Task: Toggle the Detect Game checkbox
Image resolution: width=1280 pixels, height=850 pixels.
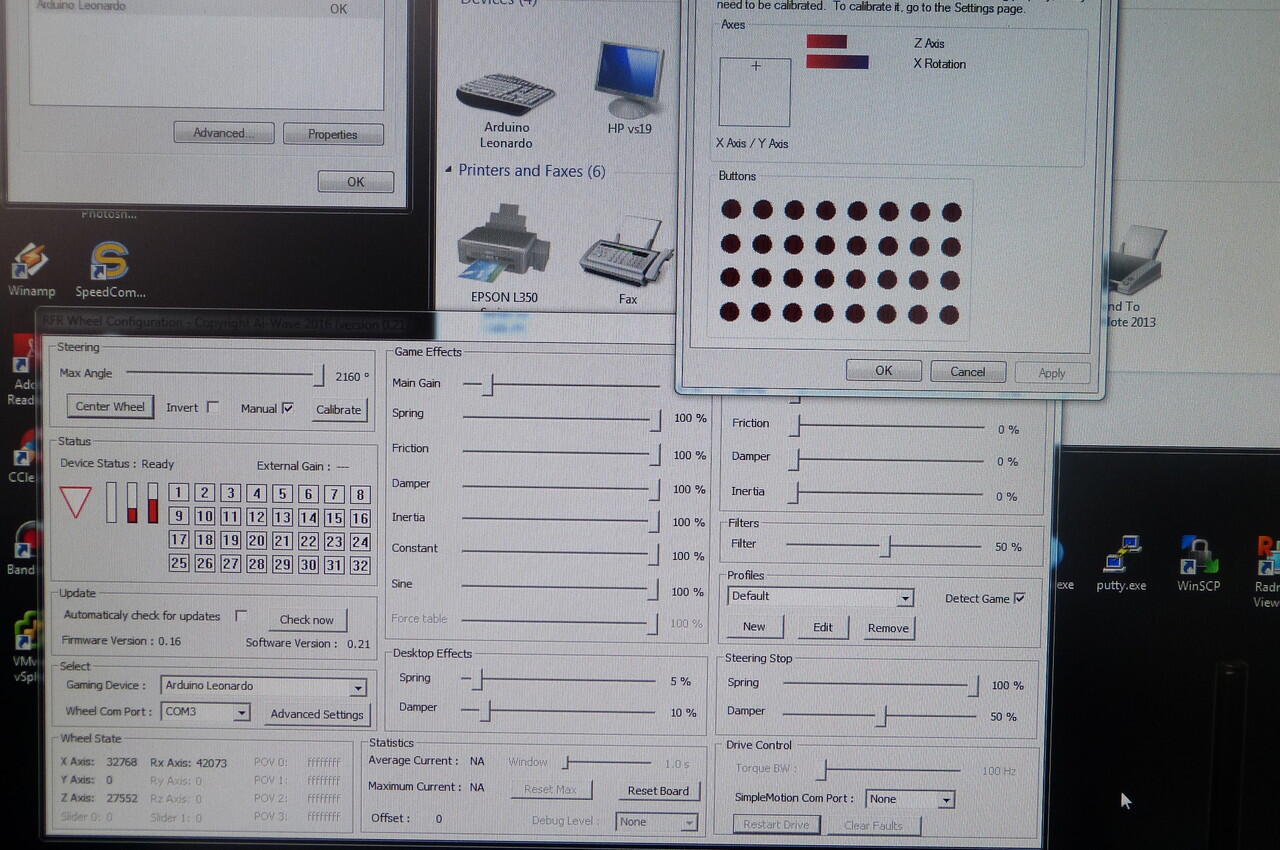Action: [x=1020, y=598]
